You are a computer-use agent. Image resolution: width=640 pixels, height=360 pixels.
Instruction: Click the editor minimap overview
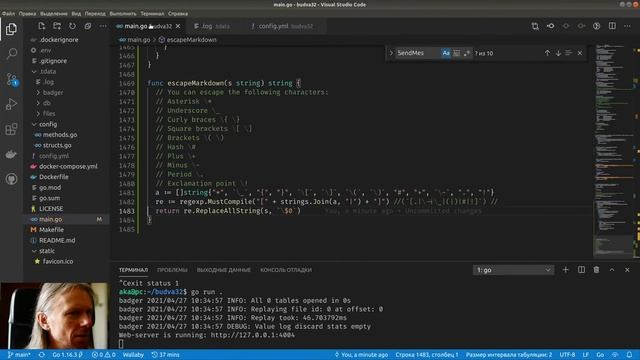click(x=613, y=151)
